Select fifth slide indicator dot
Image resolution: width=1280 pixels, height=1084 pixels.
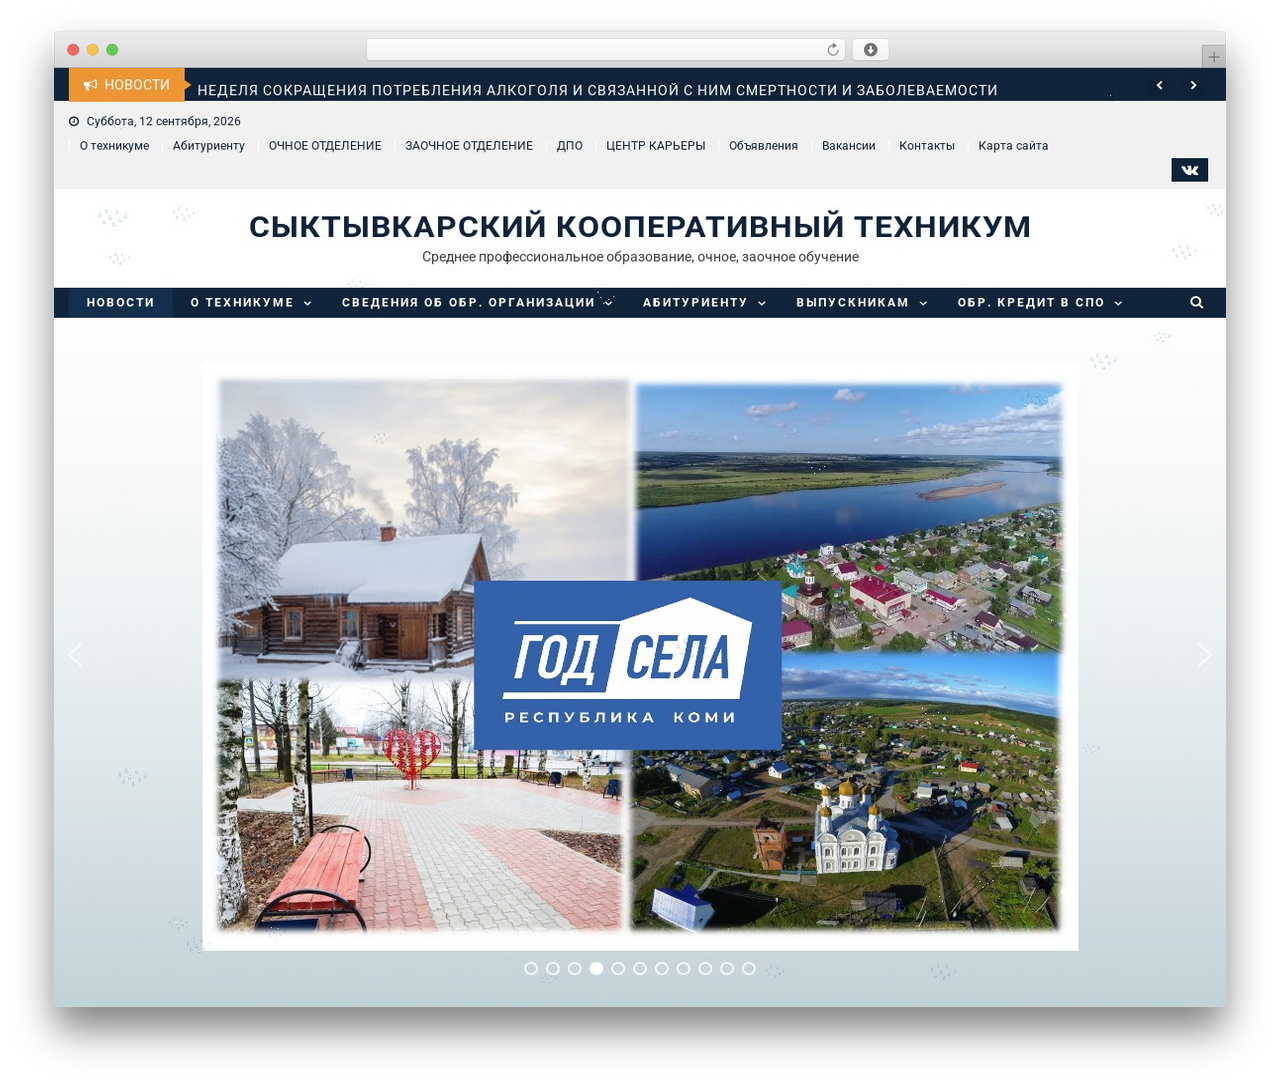click(618, 968)
